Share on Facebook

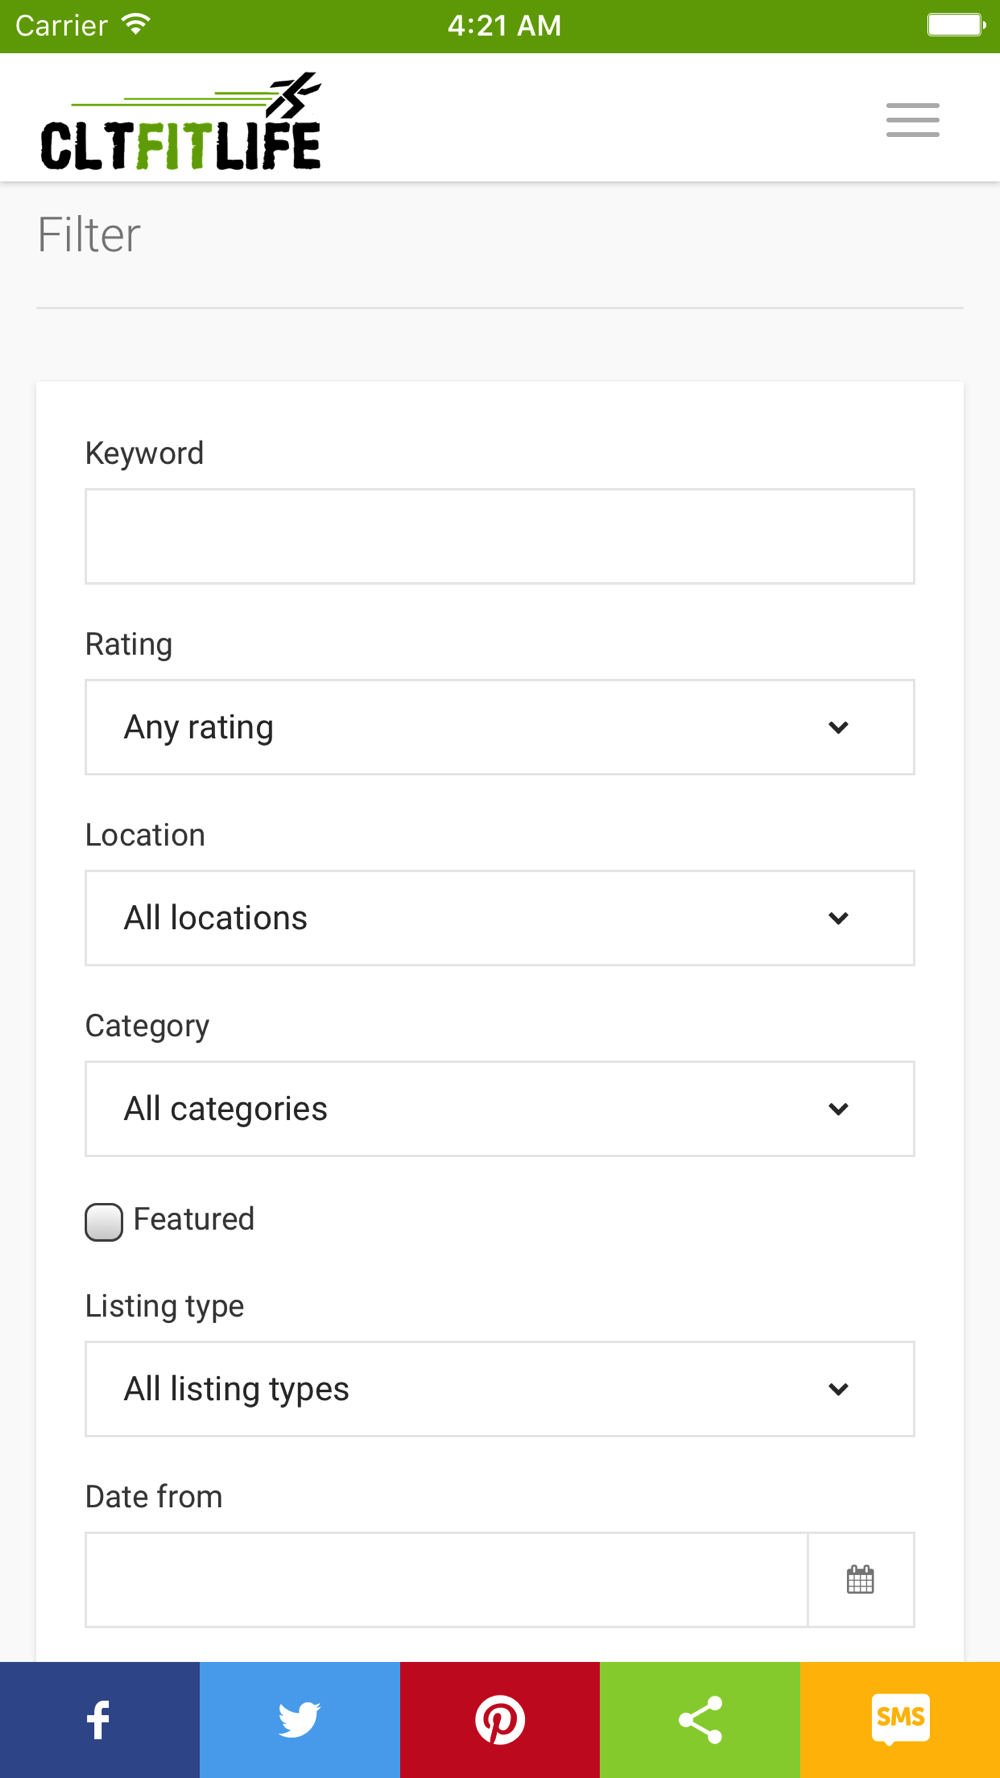(99, 1719)
